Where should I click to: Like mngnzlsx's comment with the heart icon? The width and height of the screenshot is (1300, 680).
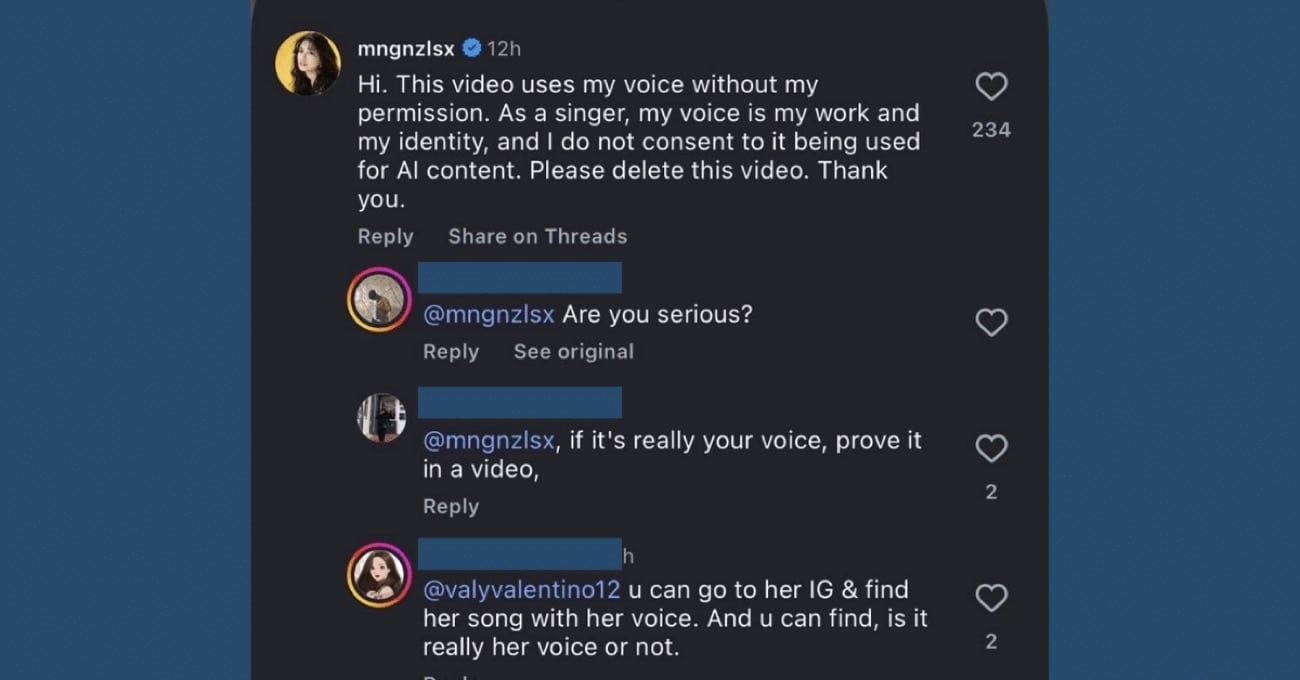point(991,87)
